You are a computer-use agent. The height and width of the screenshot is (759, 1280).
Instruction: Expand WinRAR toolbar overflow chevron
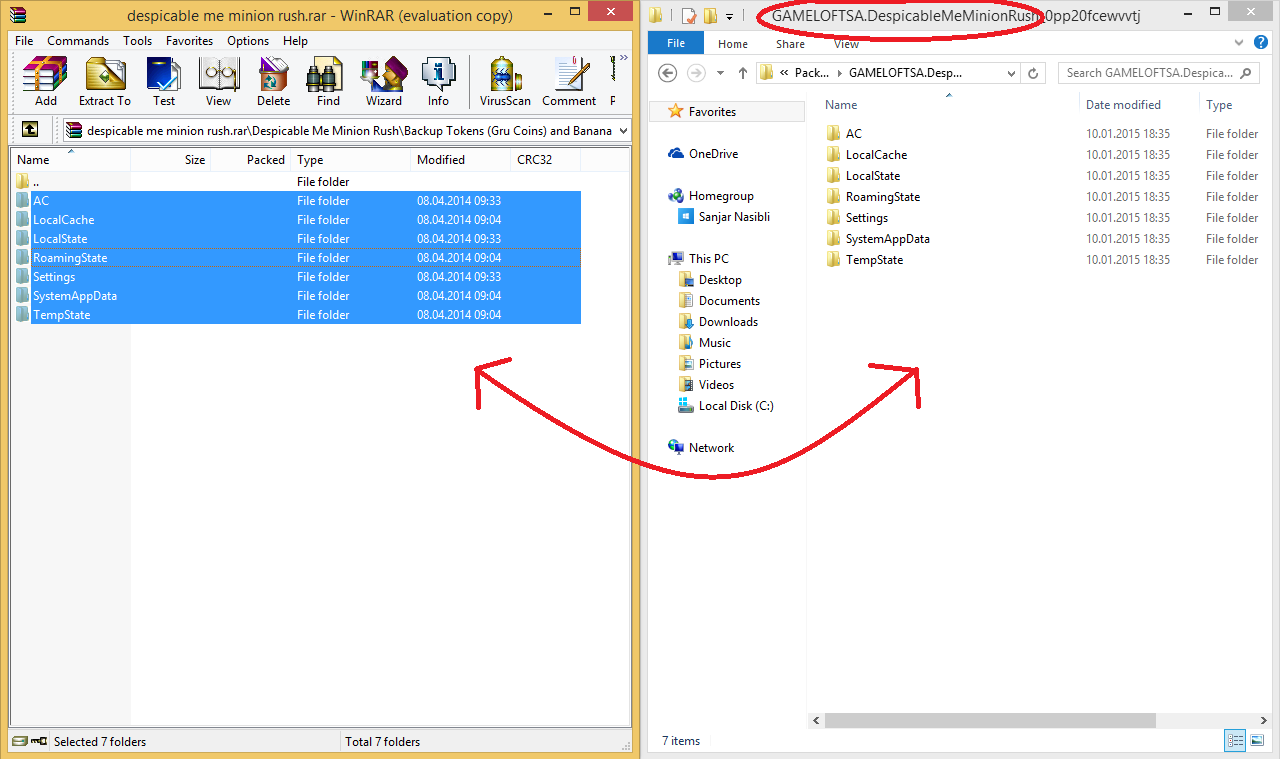[x=624, y=58]
